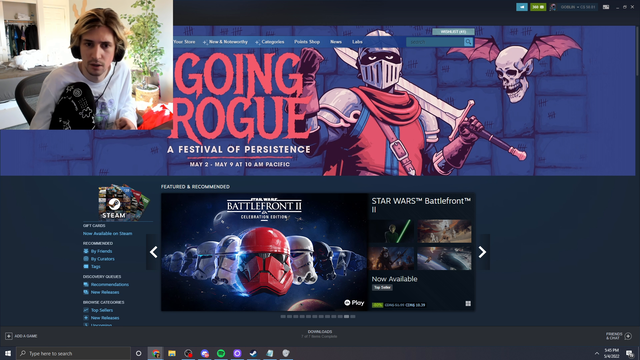Viewport: 640px width, 360px height.
Task: Go to previous featured game arrow
Action: pos(153,252)
